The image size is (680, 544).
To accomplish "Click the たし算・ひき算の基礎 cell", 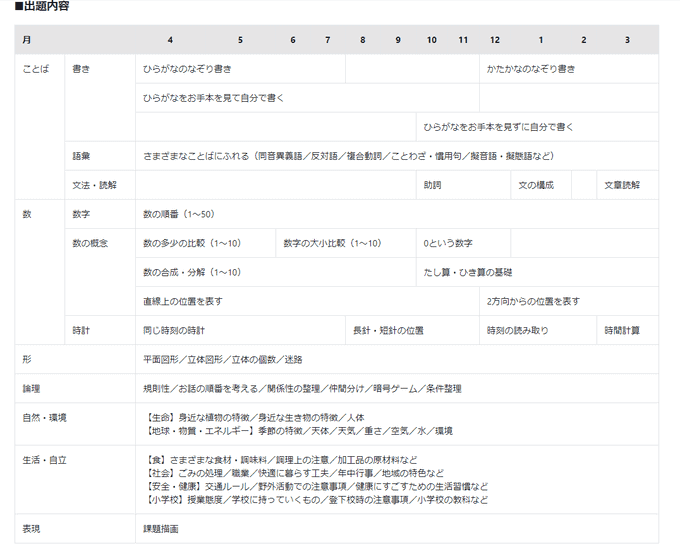I will [x=468, y=272].
